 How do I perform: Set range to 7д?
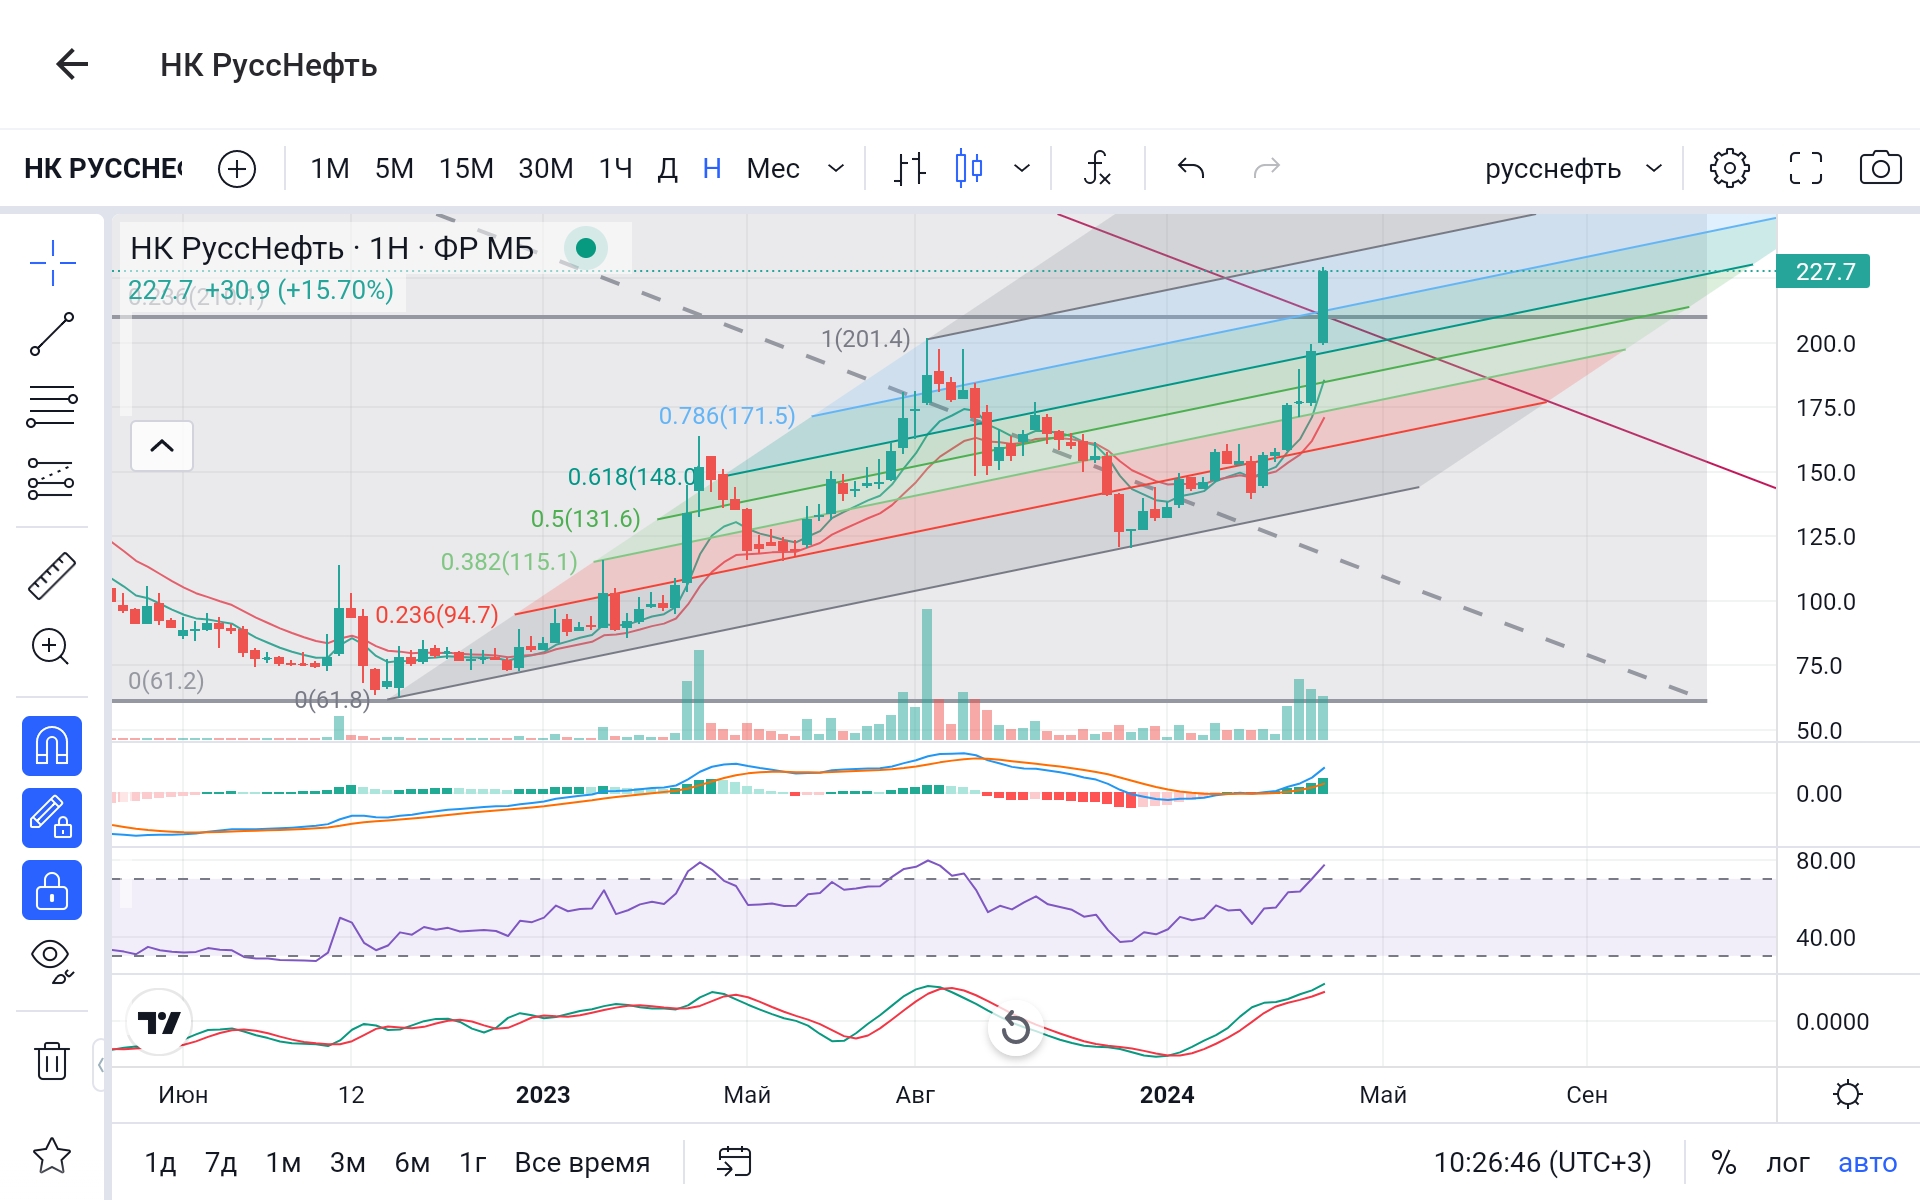pos(221,1162)
